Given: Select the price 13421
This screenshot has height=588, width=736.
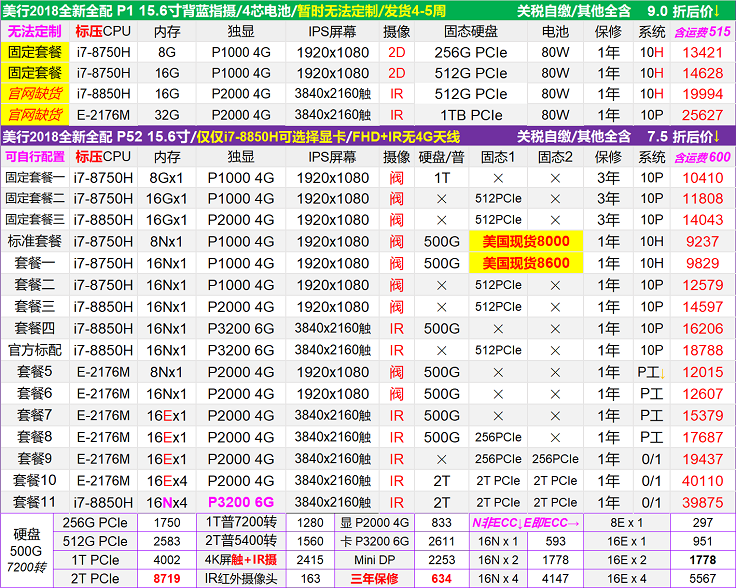Looking at the screenshot, I should tap(702, 53).
